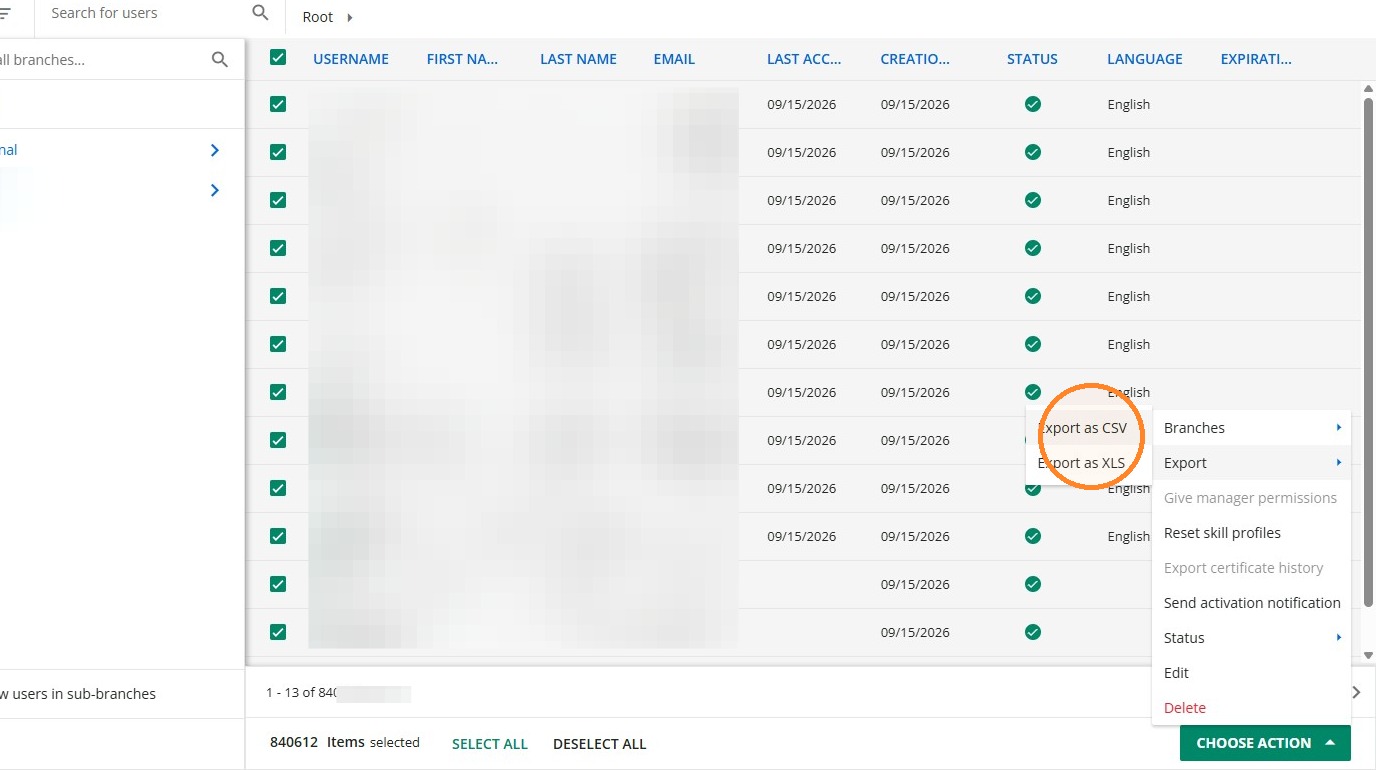The width and height of the screenshot is (1376, 770).
Task: Uncheck the topmost user row's checkbox
Action: [278, 104]
